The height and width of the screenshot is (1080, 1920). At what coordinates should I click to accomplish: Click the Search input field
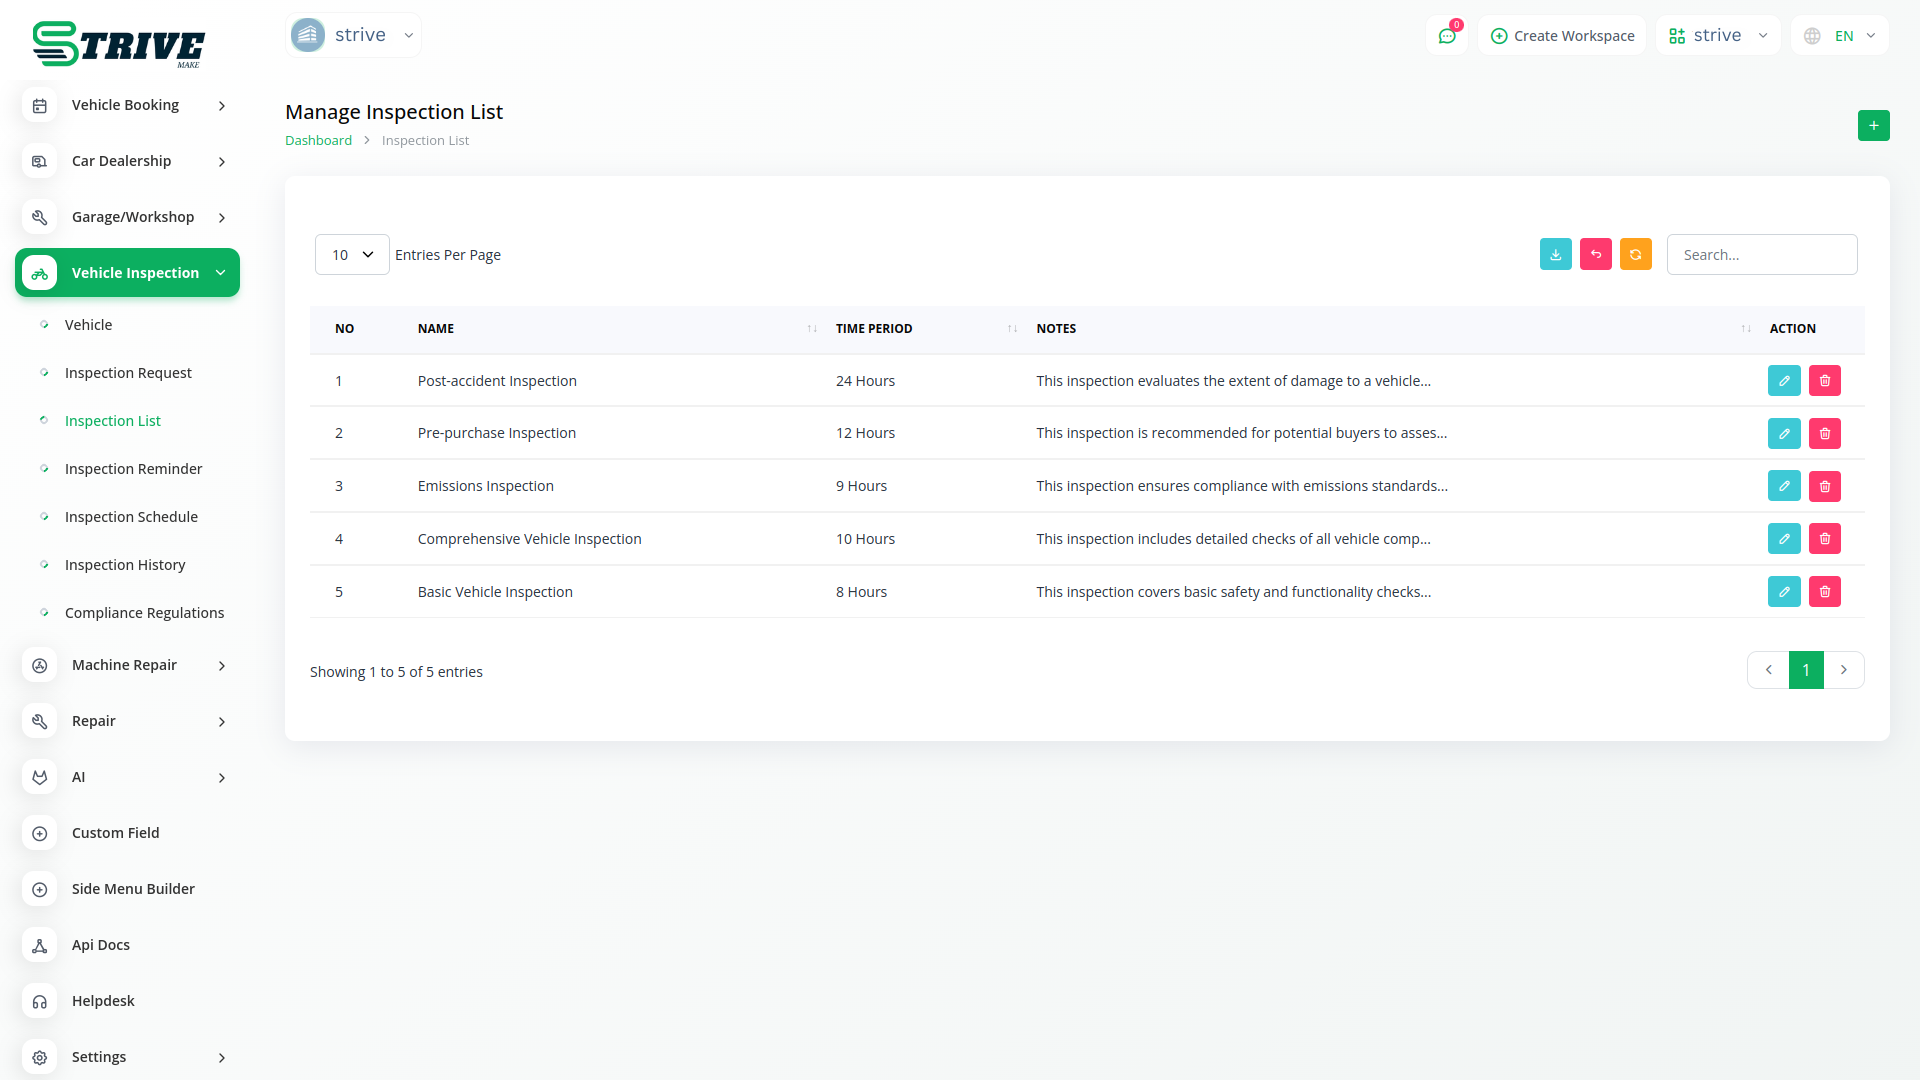pos(1761,255)
